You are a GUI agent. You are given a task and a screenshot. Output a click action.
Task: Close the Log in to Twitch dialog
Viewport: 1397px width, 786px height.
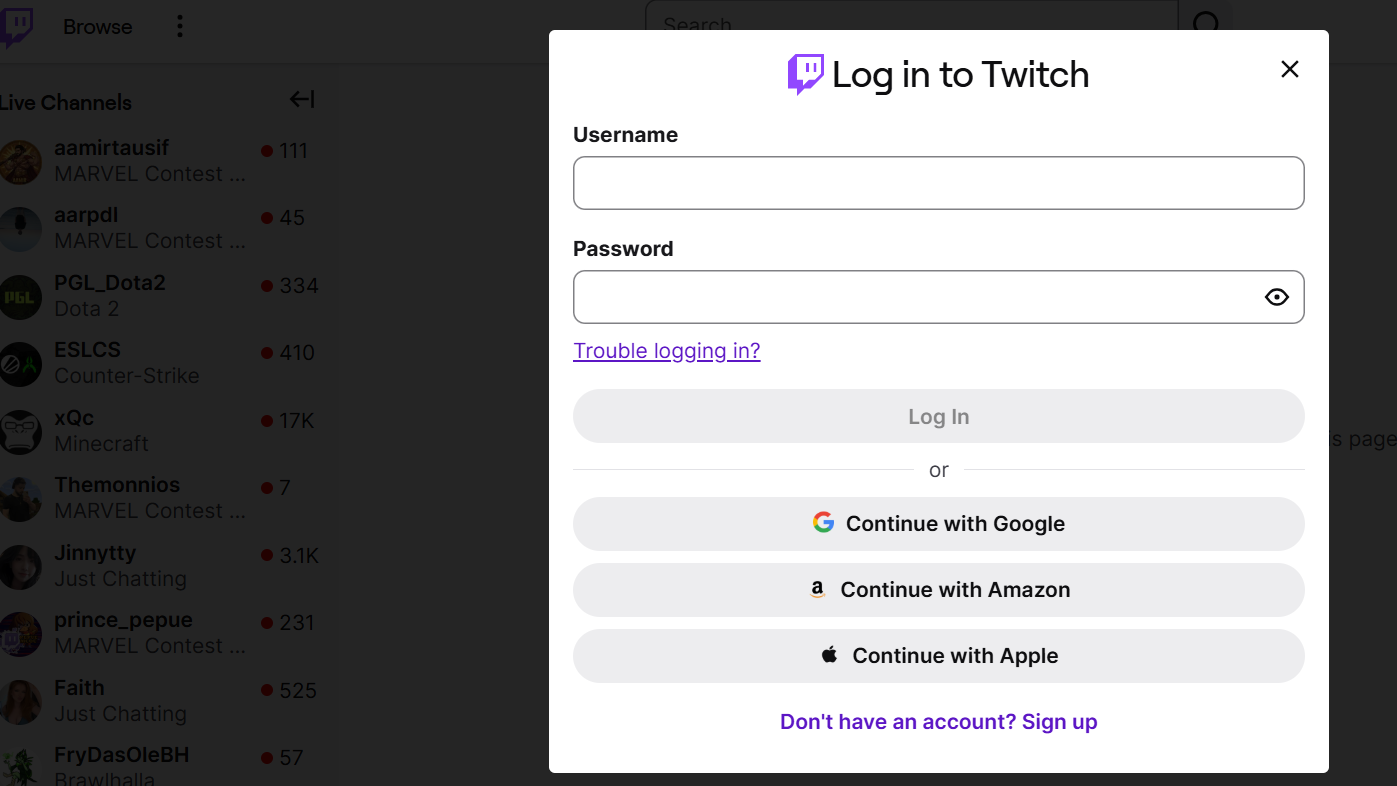click(x=1290, y=69)
